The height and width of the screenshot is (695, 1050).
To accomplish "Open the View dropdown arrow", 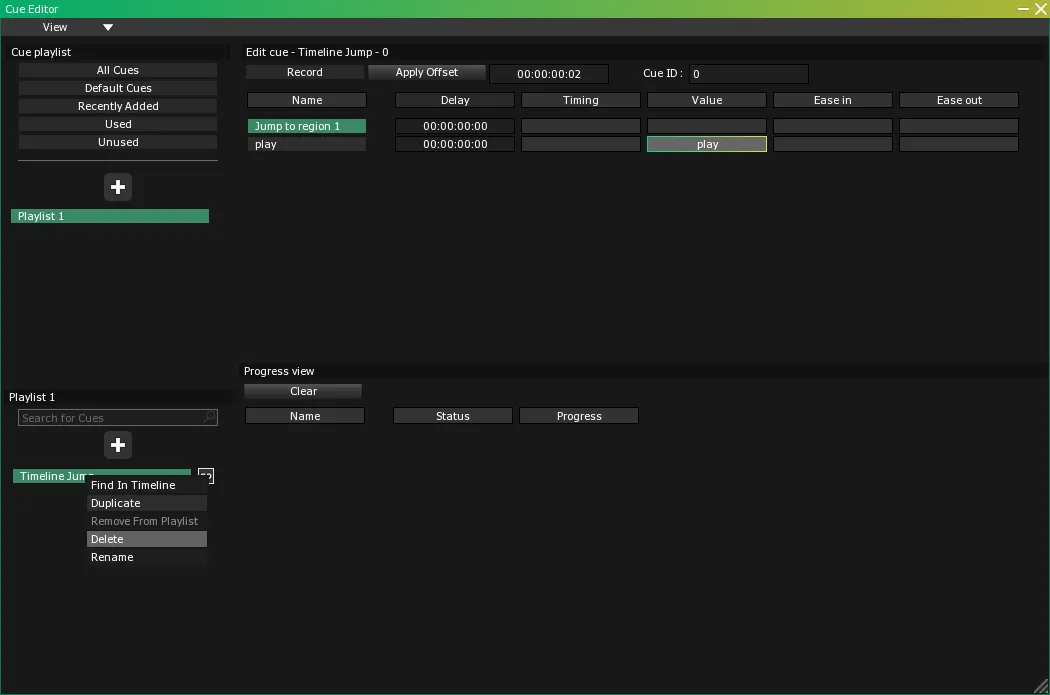I will coord(108,27).
